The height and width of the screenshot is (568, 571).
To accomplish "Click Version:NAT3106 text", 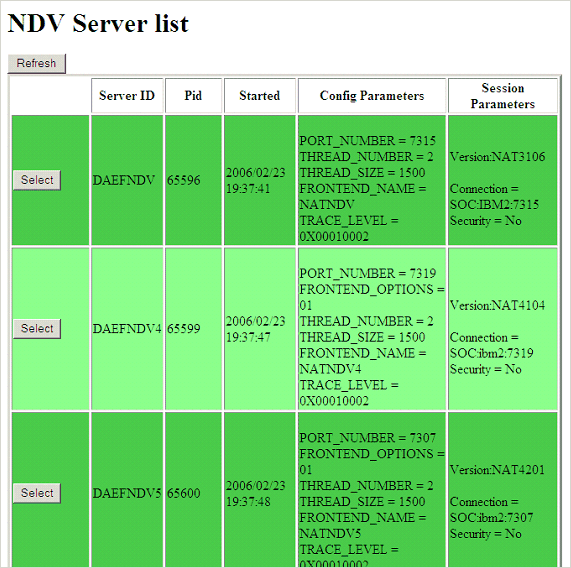I will tap(497, 157).
